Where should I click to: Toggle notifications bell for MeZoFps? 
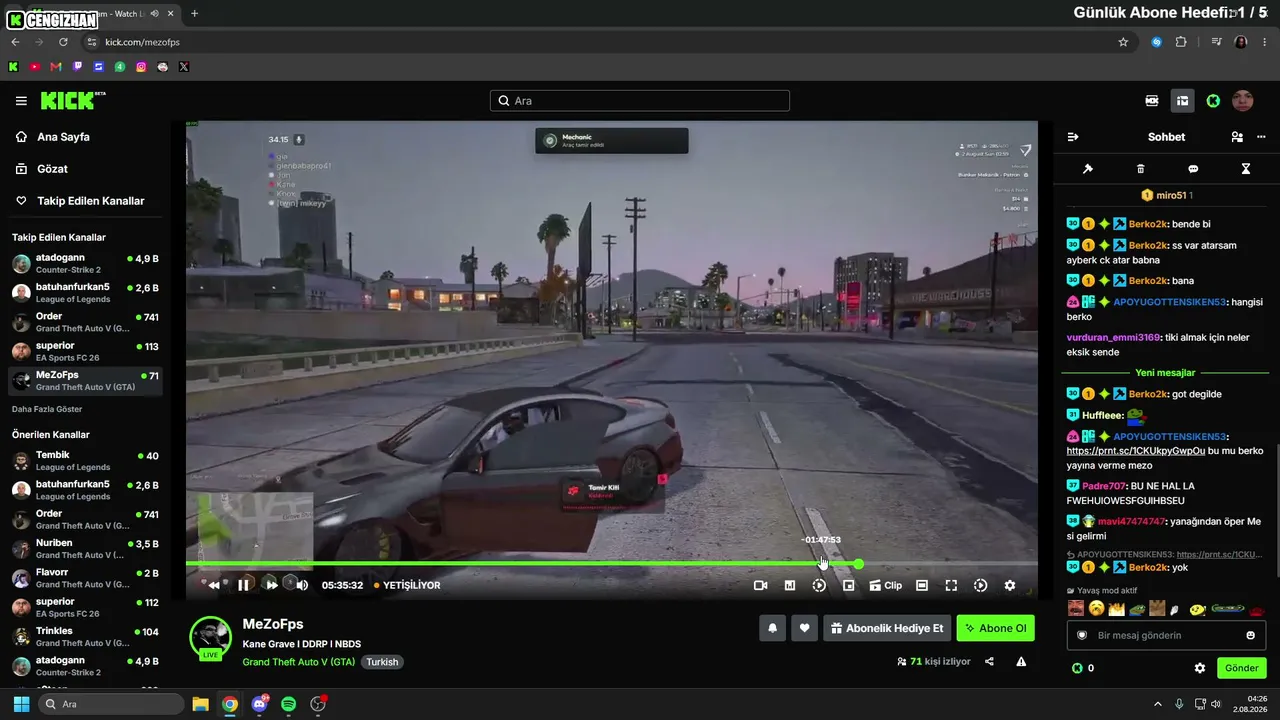[x=772, y=628]
